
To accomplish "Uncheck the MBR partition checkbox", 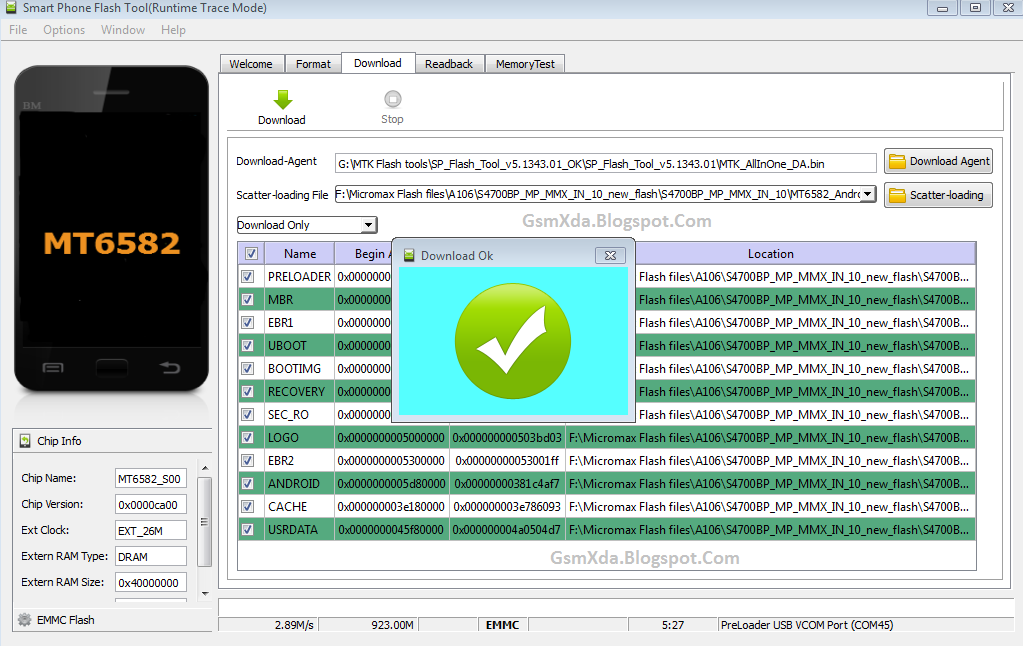I will (x=248, y=300).
